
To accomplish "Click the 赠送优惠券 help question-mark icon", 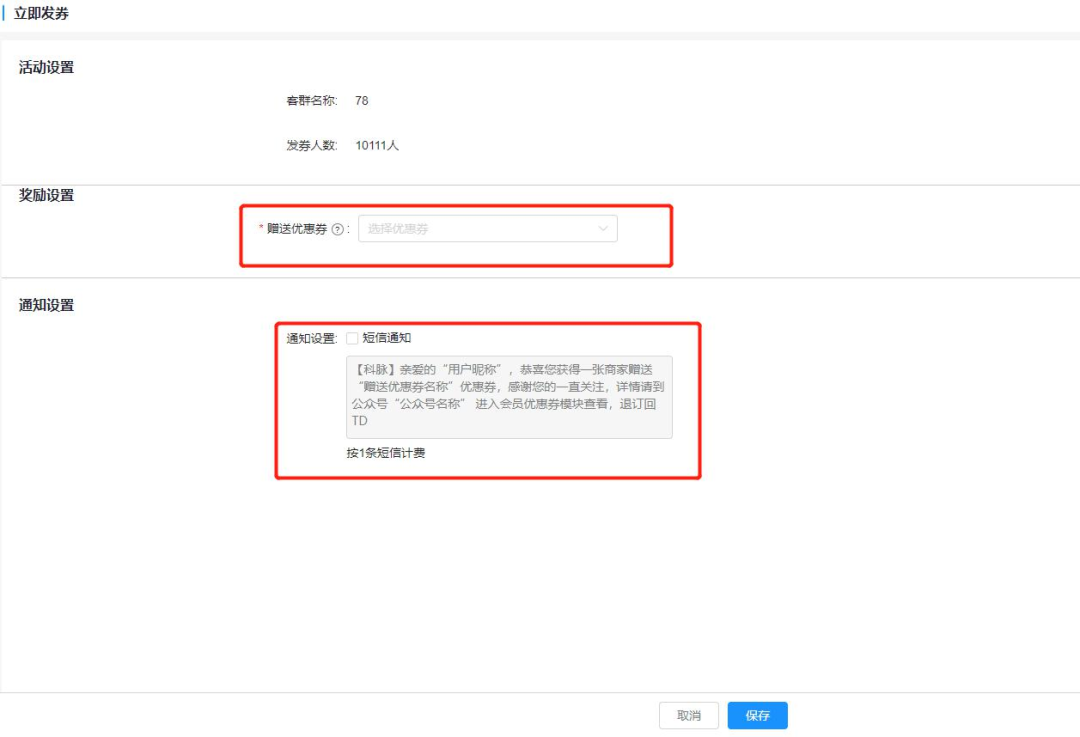I will pos(337,229).
